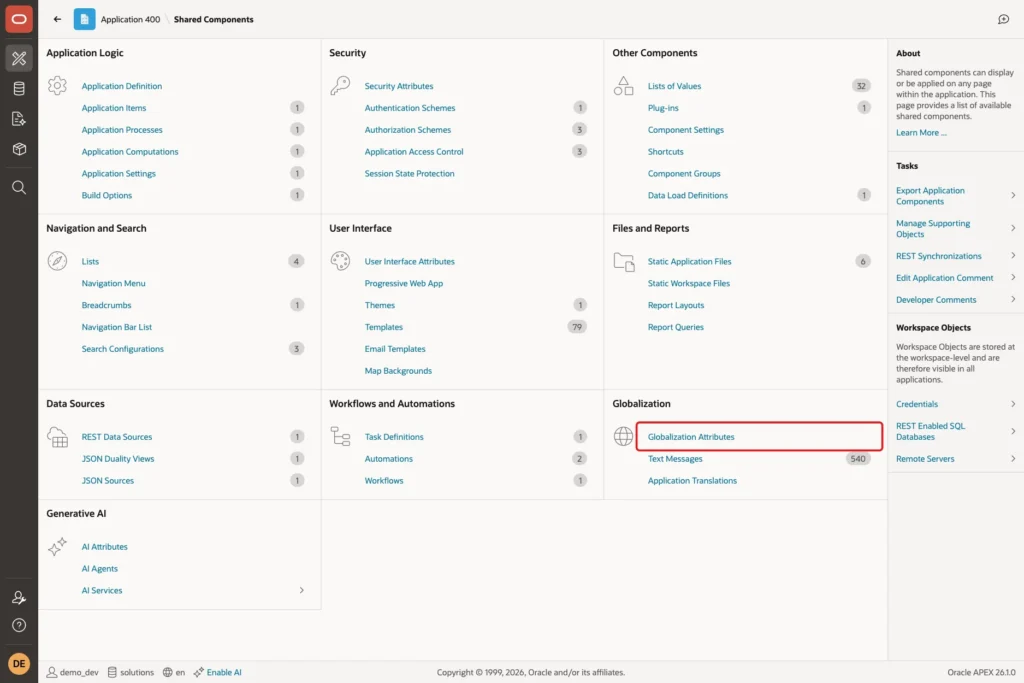The image size is (1024, 683).
Task: Click the 79 count badge for Templates
Action: click(x=577, y=326)
